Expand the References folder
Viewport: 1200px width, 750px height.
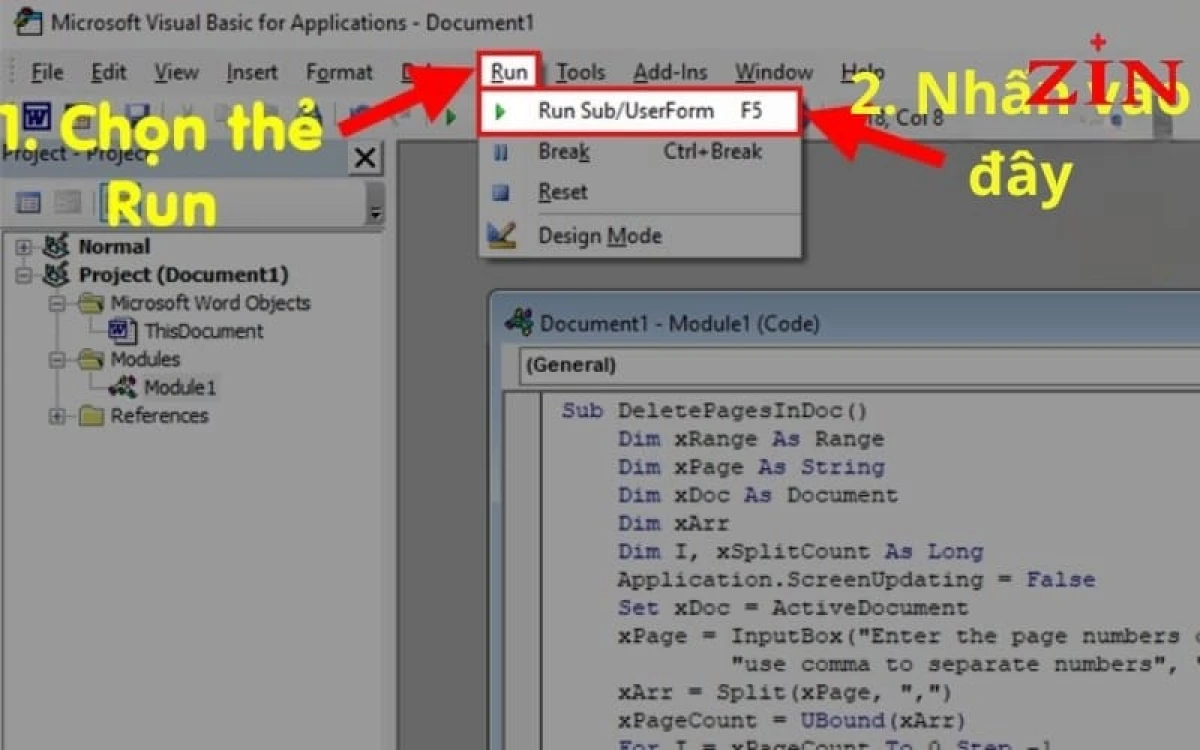pyautogui.click(x=56, y=416)
